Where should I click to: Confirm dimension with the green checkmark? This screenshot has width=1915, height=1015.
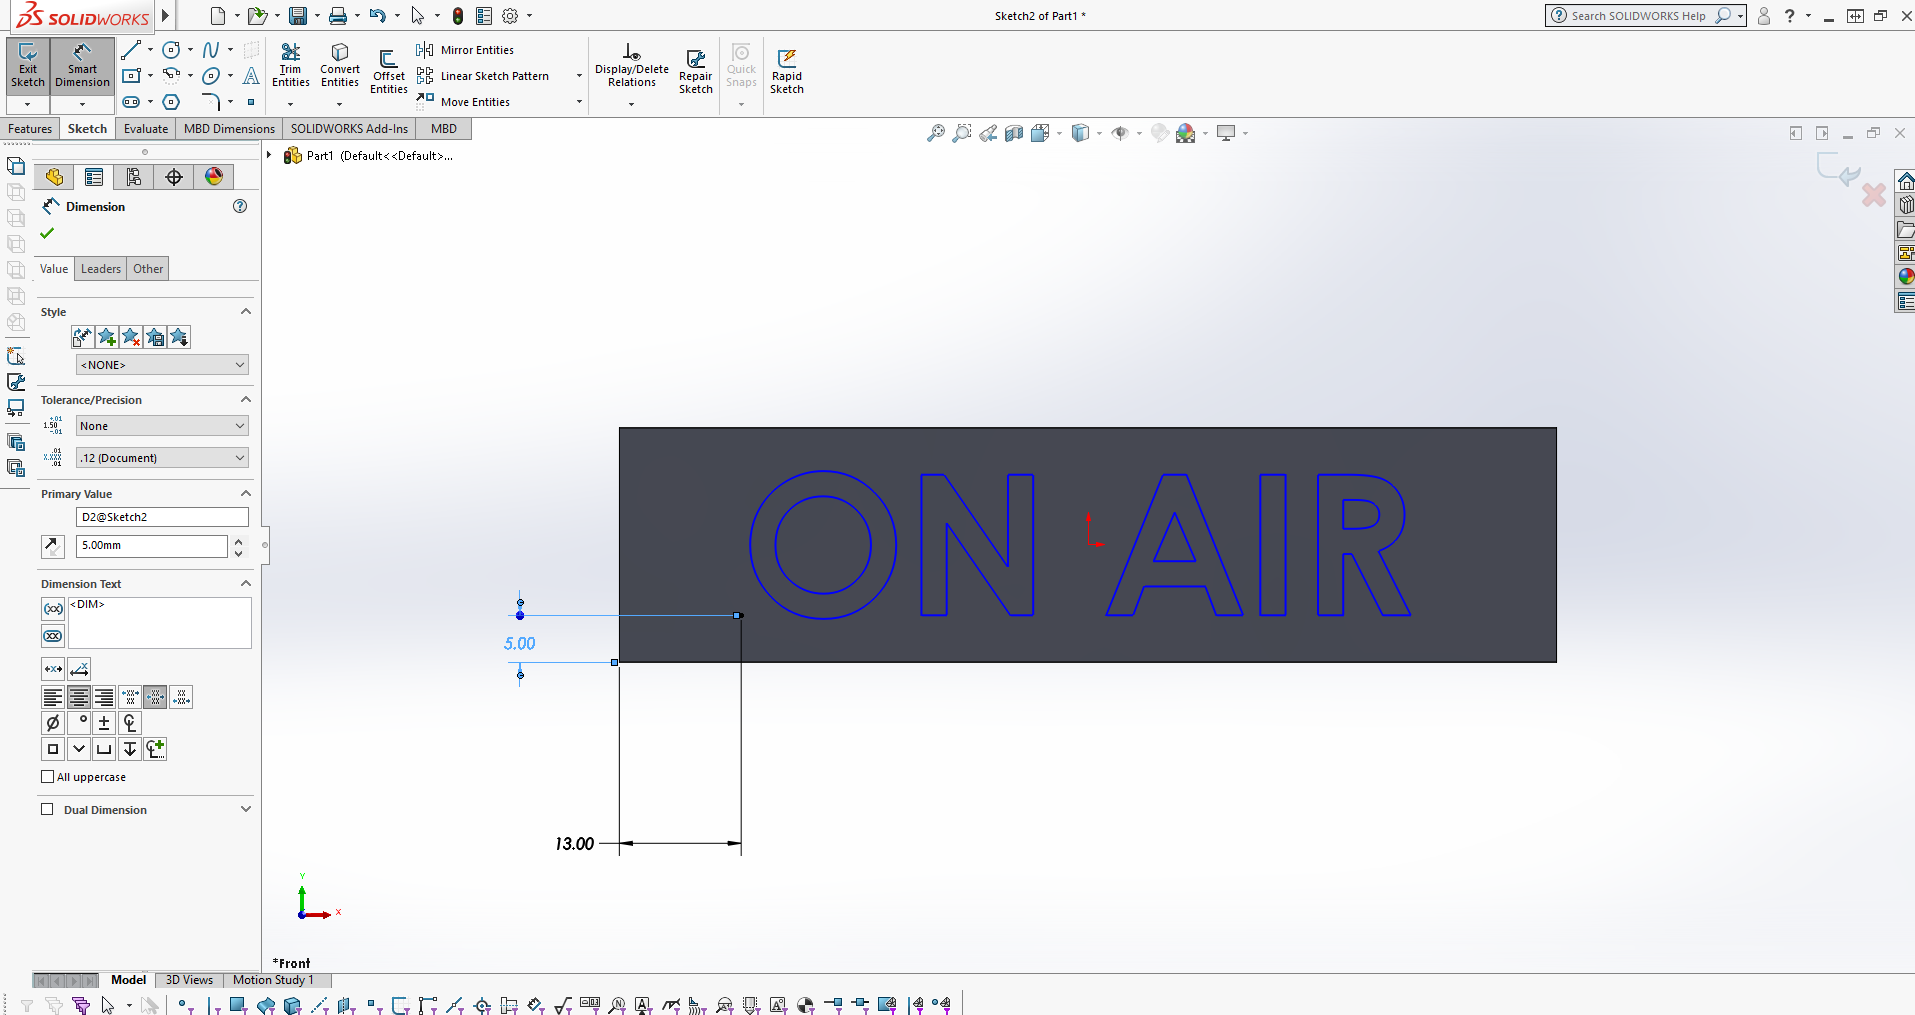46,233
